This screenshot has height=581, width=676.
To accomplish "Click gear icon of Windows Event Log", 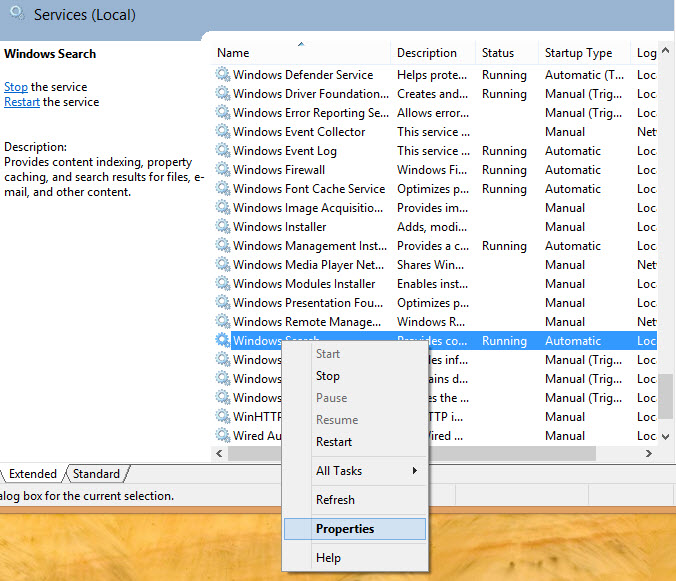I will pyautogui.click(x=223, y=150).
